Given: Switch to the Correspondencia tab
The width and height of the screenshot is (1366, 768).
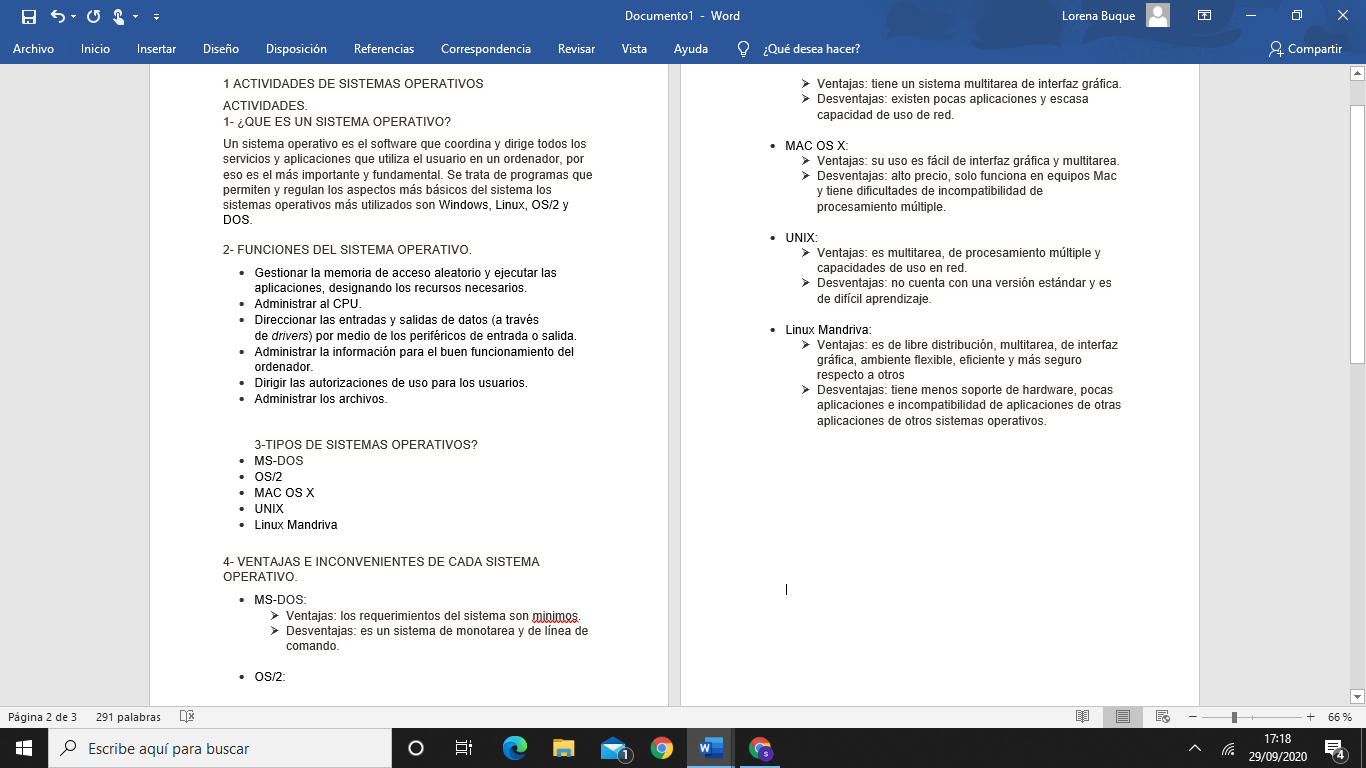Looking at the screenshot, I should [486, 49].
